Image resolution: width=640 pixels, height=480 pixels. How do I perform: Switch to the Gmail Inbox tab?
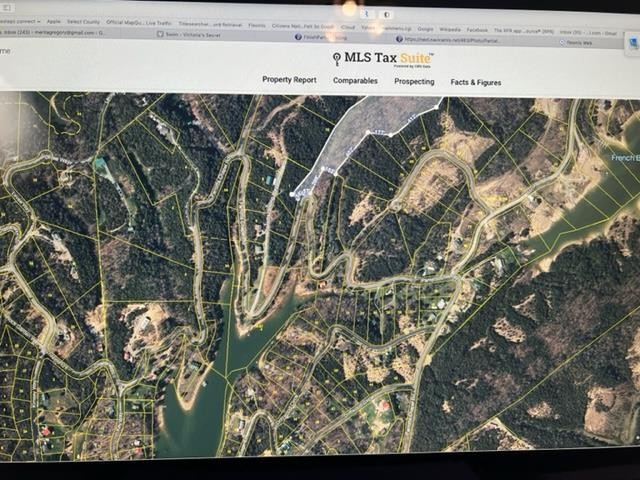click(51, 32)
